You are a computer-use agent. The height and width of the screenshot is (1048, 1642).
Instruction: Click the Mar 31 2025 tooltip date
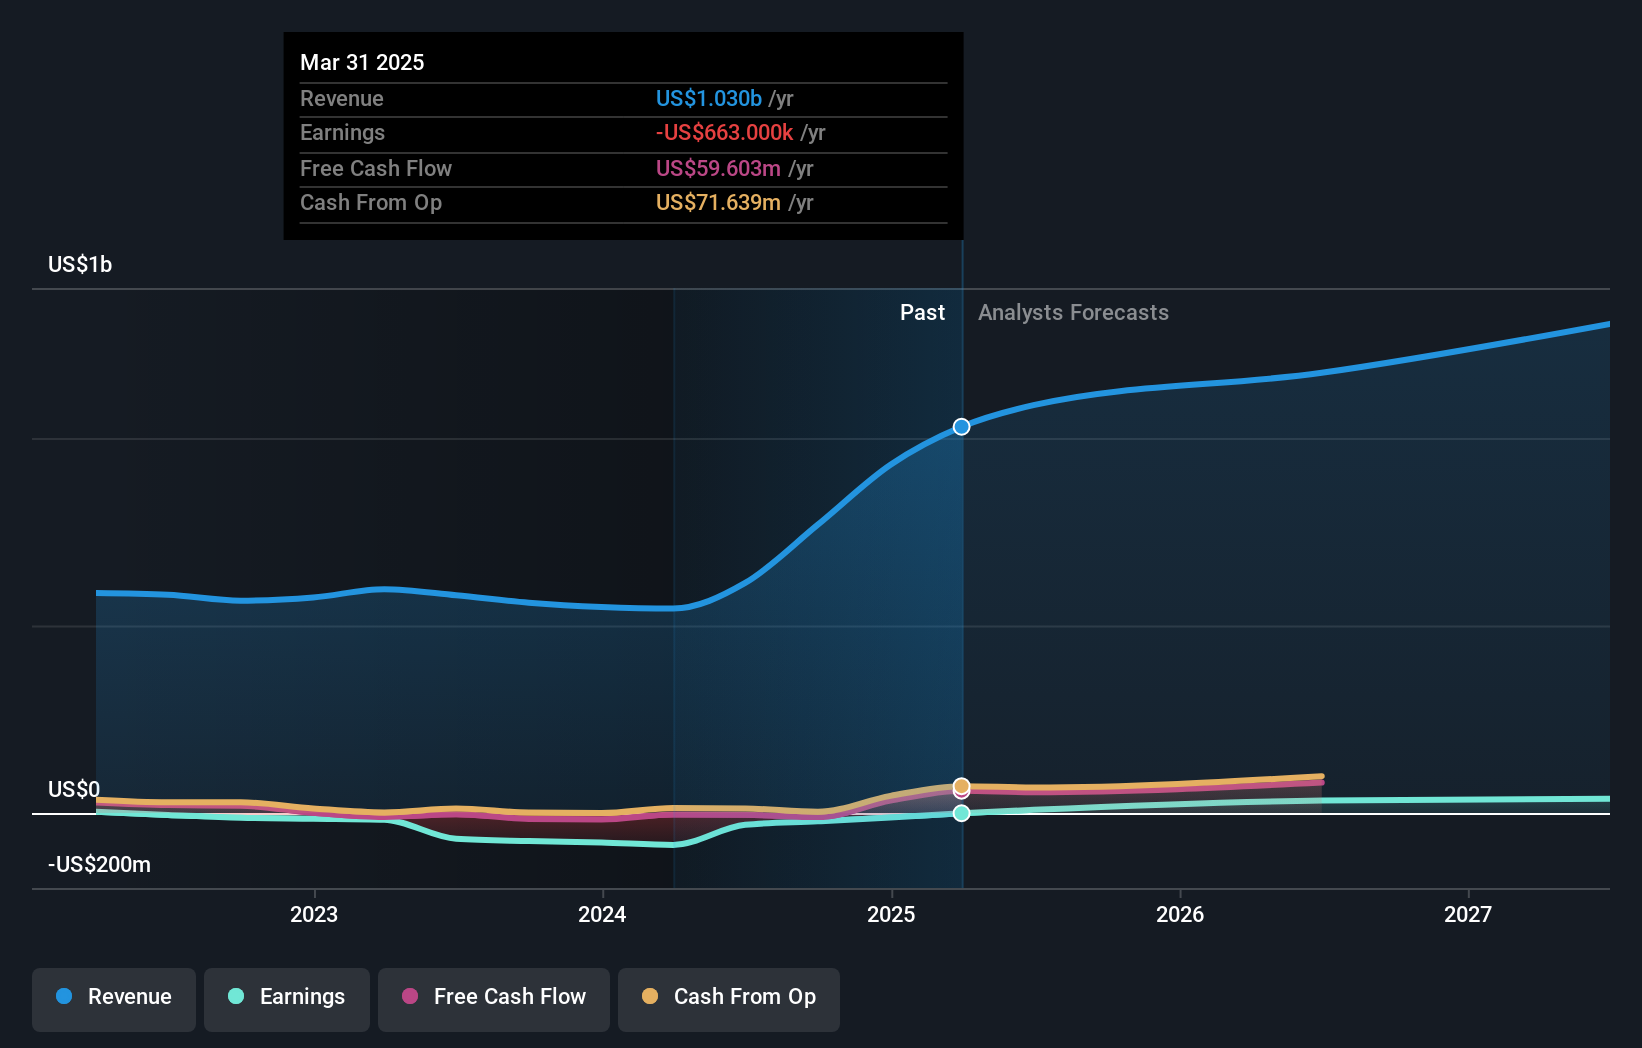(x=362, y=62)
